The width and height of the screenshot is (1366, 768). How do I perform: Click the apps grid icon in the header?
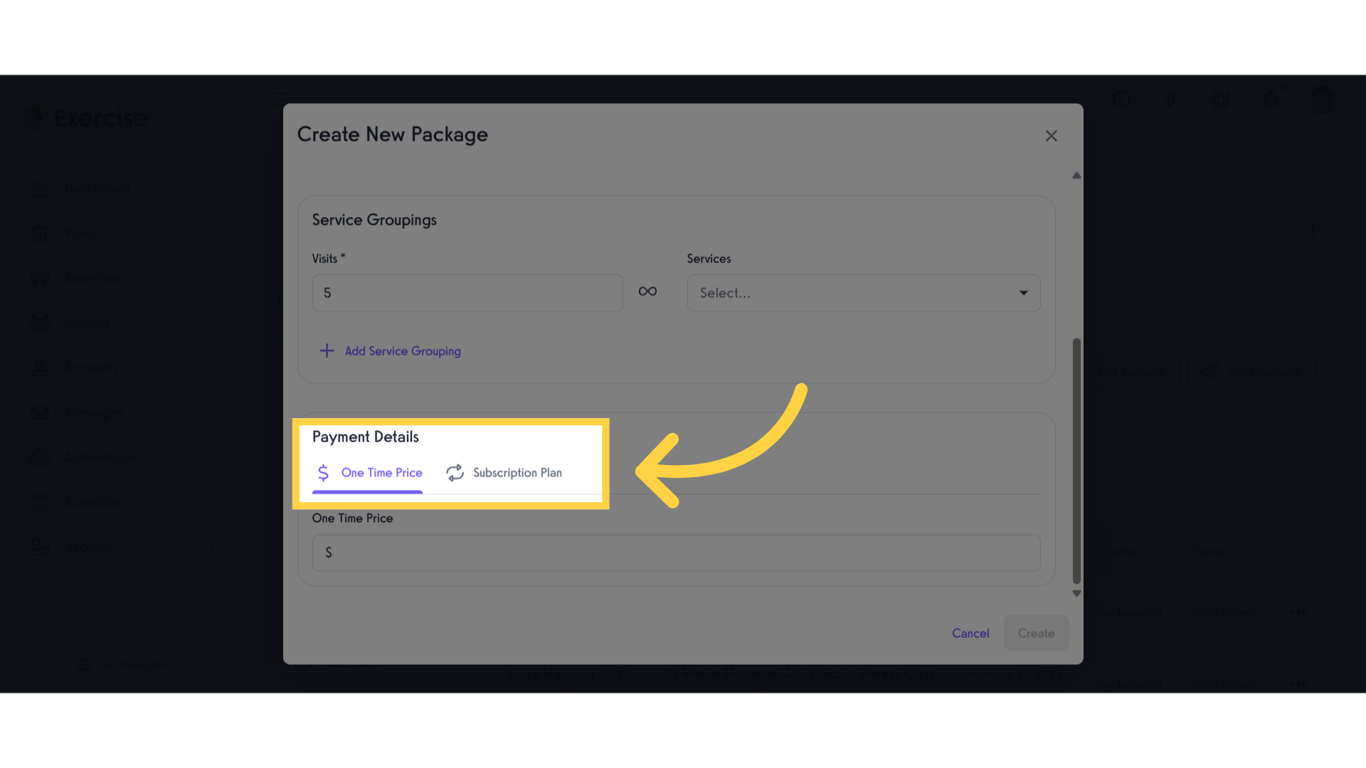(x=1221, y=100)
